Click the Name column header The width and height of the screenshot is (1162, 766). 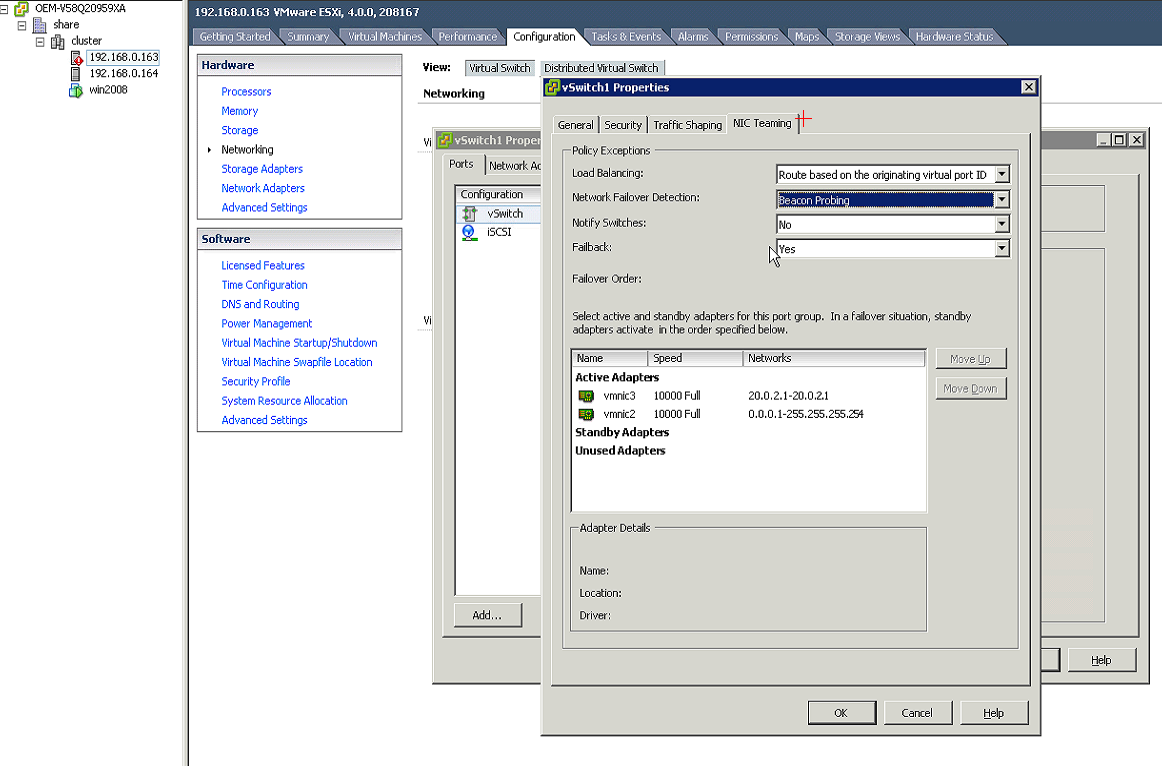point(610,359)
